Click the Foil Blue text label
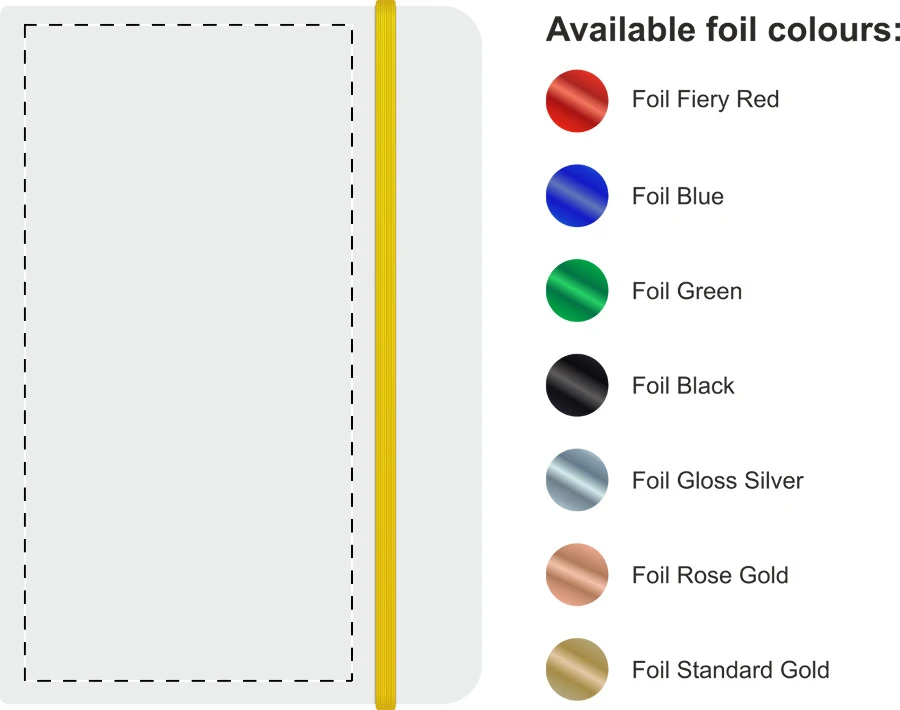Screen dimensions: 900x710 click(x=678, y=196)
